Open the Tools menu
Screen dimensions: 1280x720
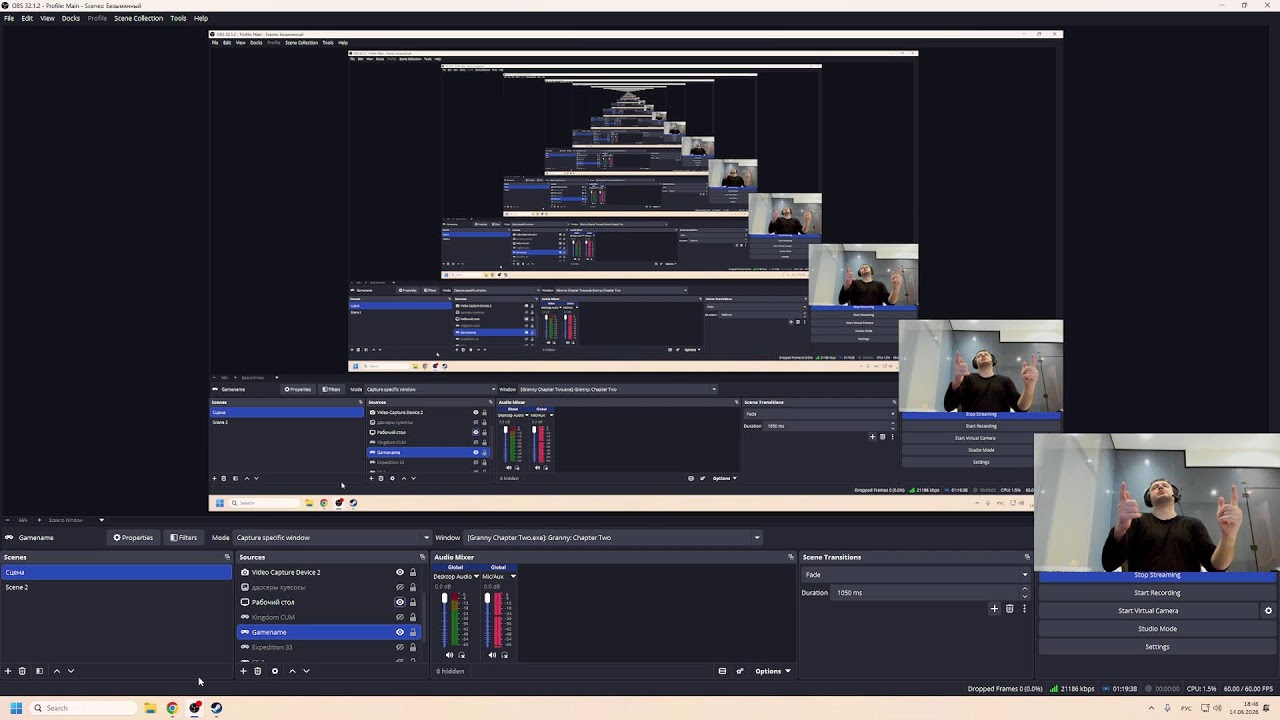point(178,18)
